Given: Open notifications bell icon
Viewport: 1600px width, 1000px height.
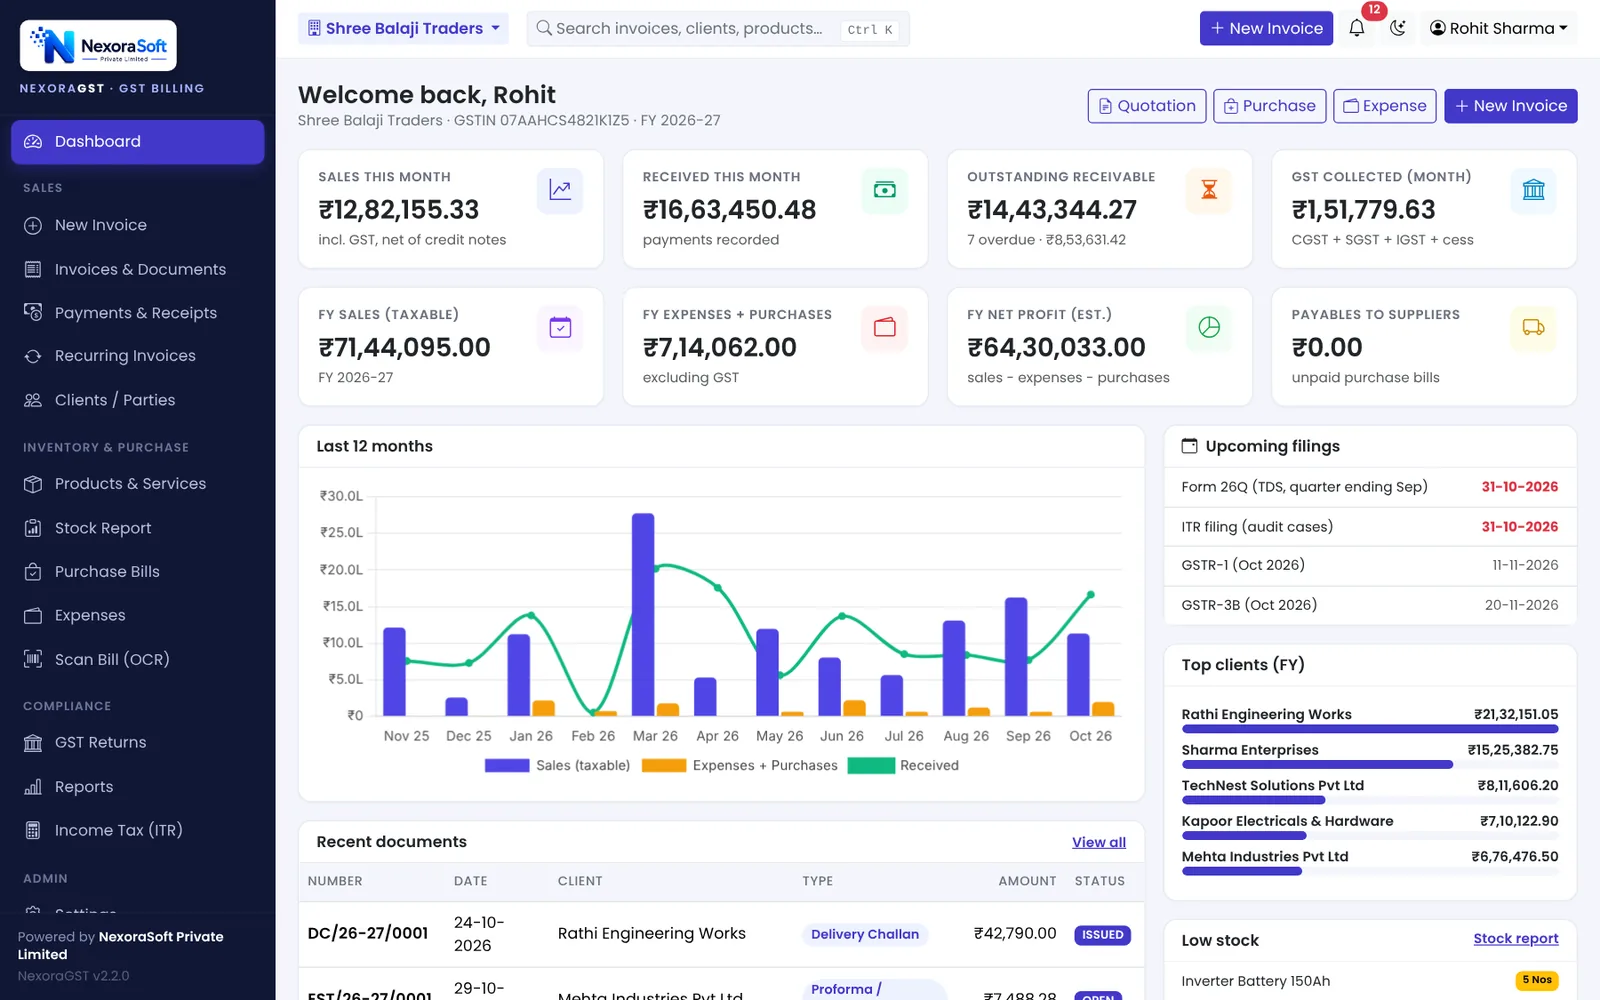Looking at the screenshot, I should 1356,28.
